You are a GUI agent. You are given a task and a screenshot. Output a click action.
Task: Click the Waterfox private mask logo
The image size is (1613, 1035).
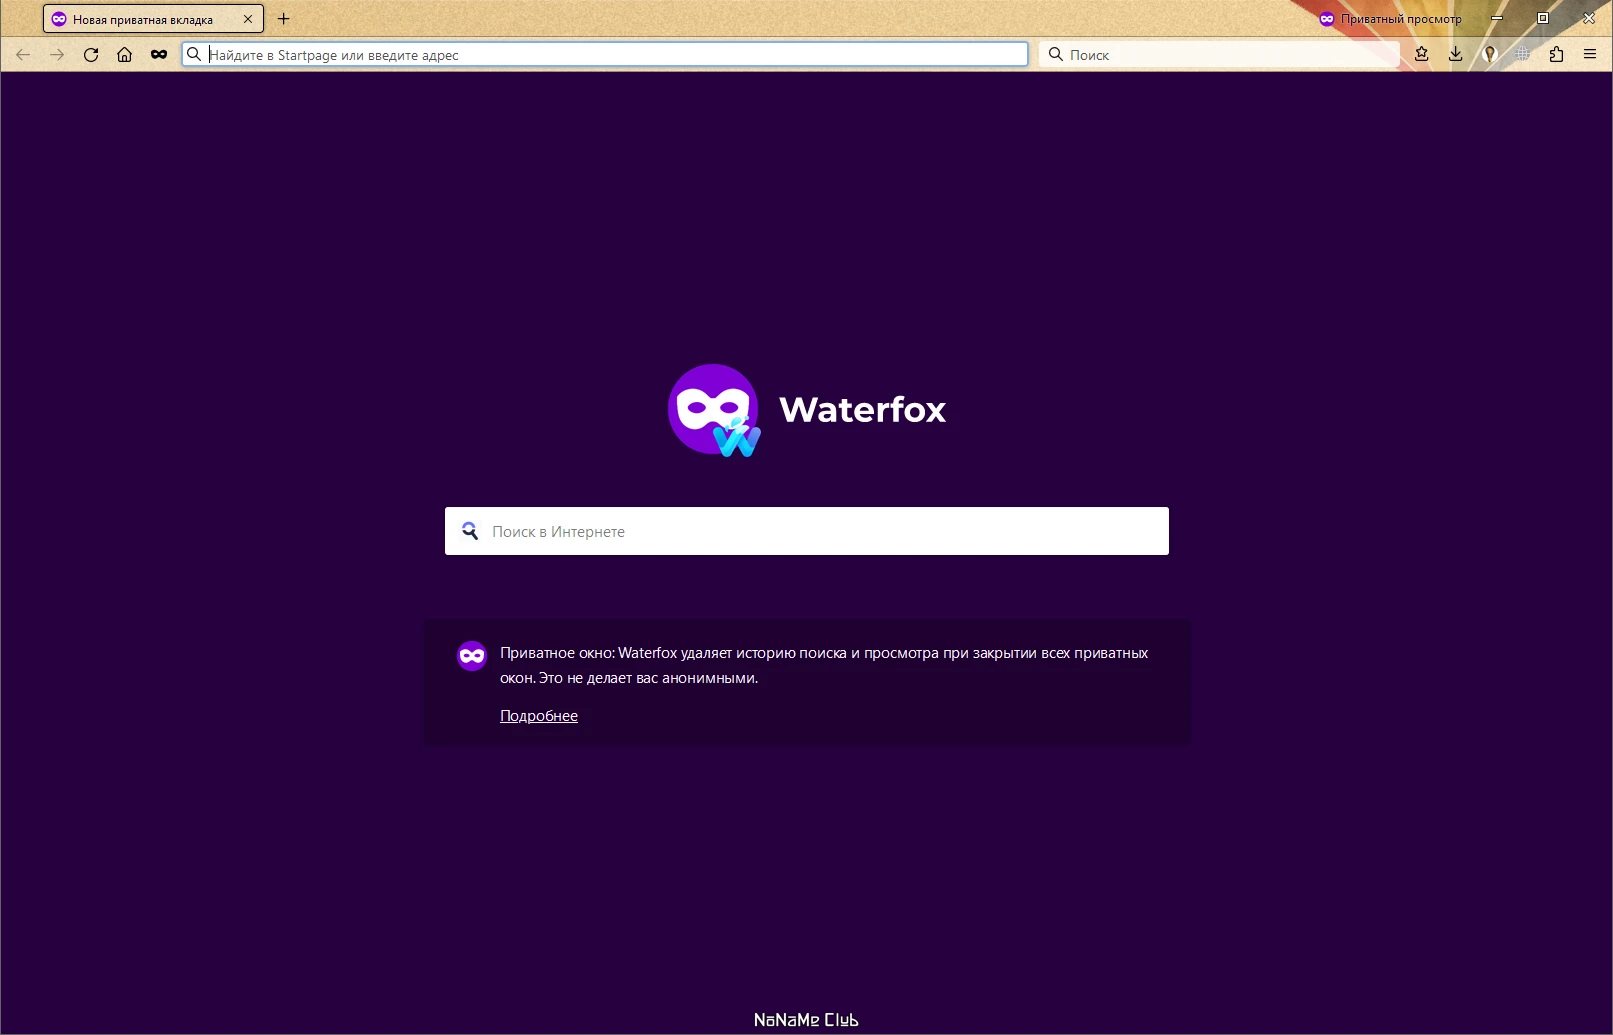[x=714, y=410]
